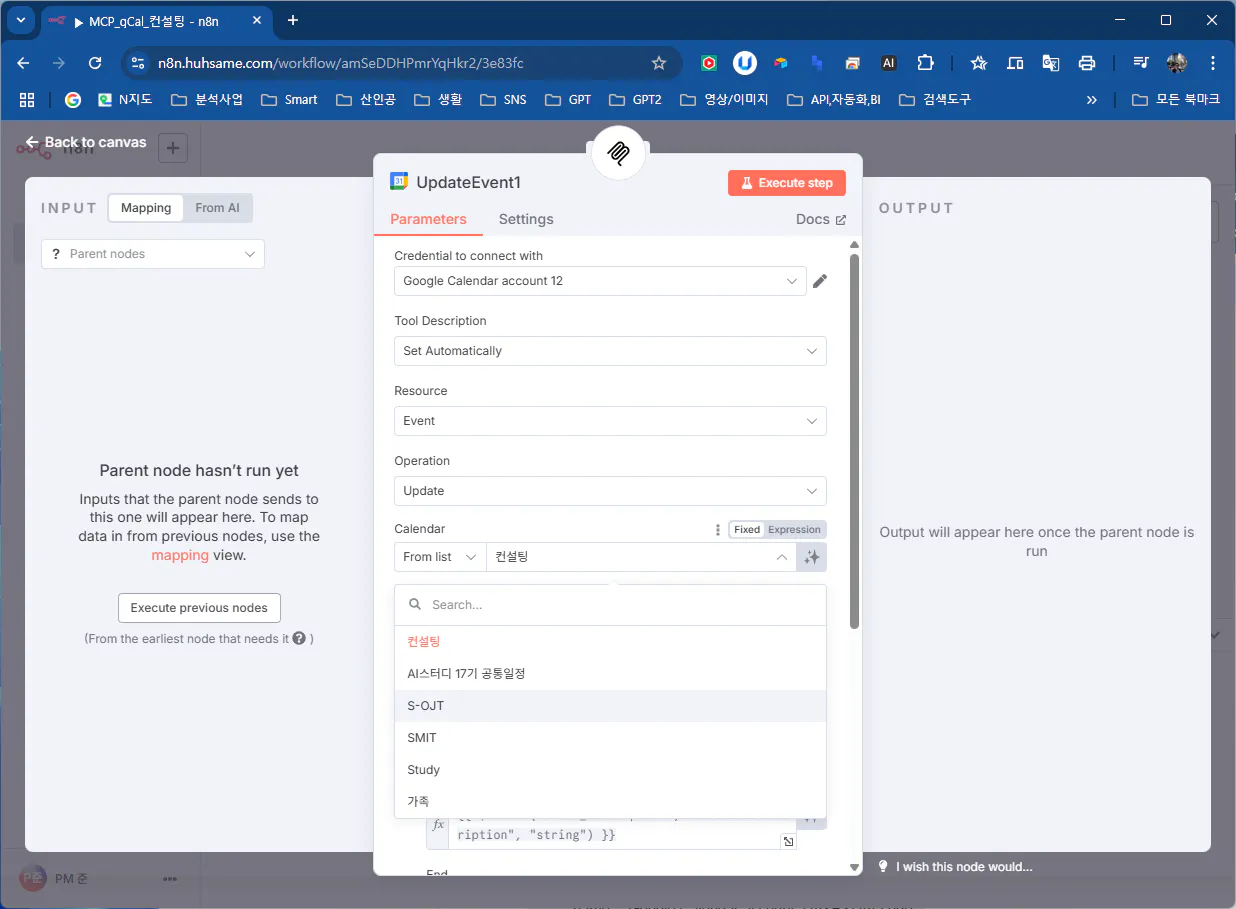The width and height of the screenshot is (1236, 909).
Task: Choose the Study calendar option
Action: 610,770
